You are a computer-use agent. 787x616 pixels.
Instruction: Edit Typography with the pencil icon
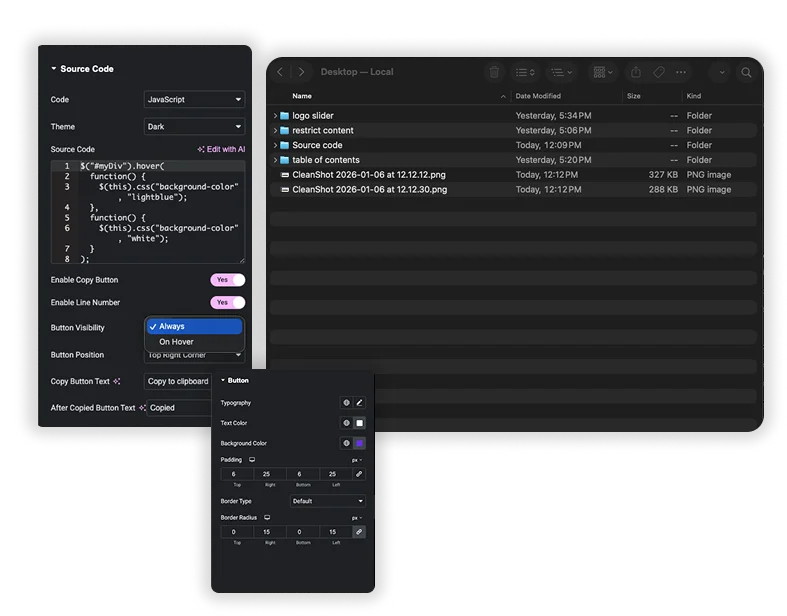[359, 403]
